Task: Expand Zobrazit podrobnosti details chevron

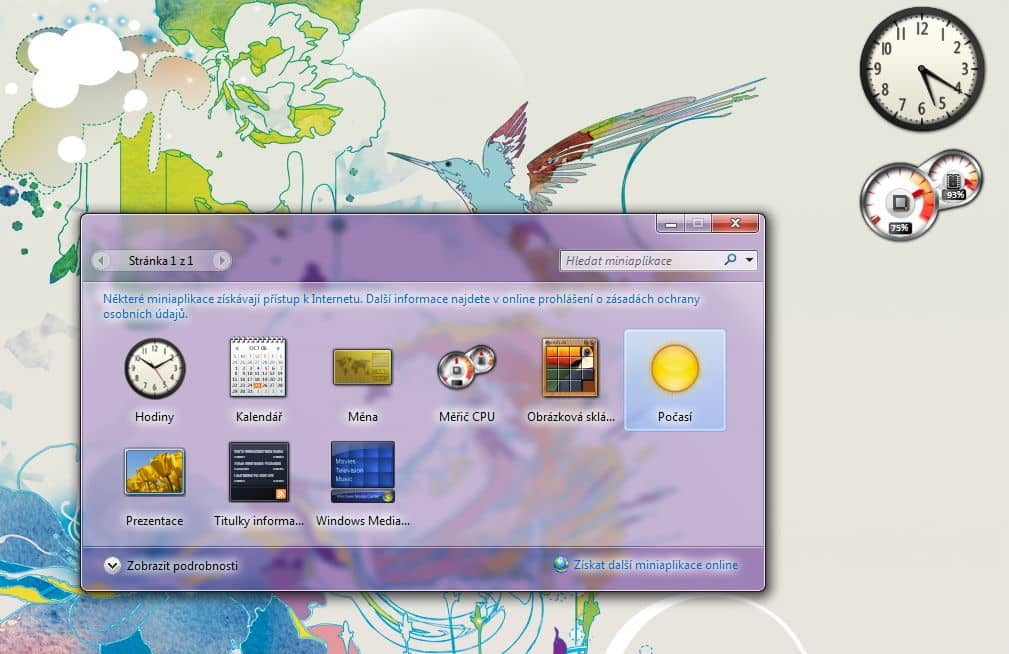Action: [112, 565]
